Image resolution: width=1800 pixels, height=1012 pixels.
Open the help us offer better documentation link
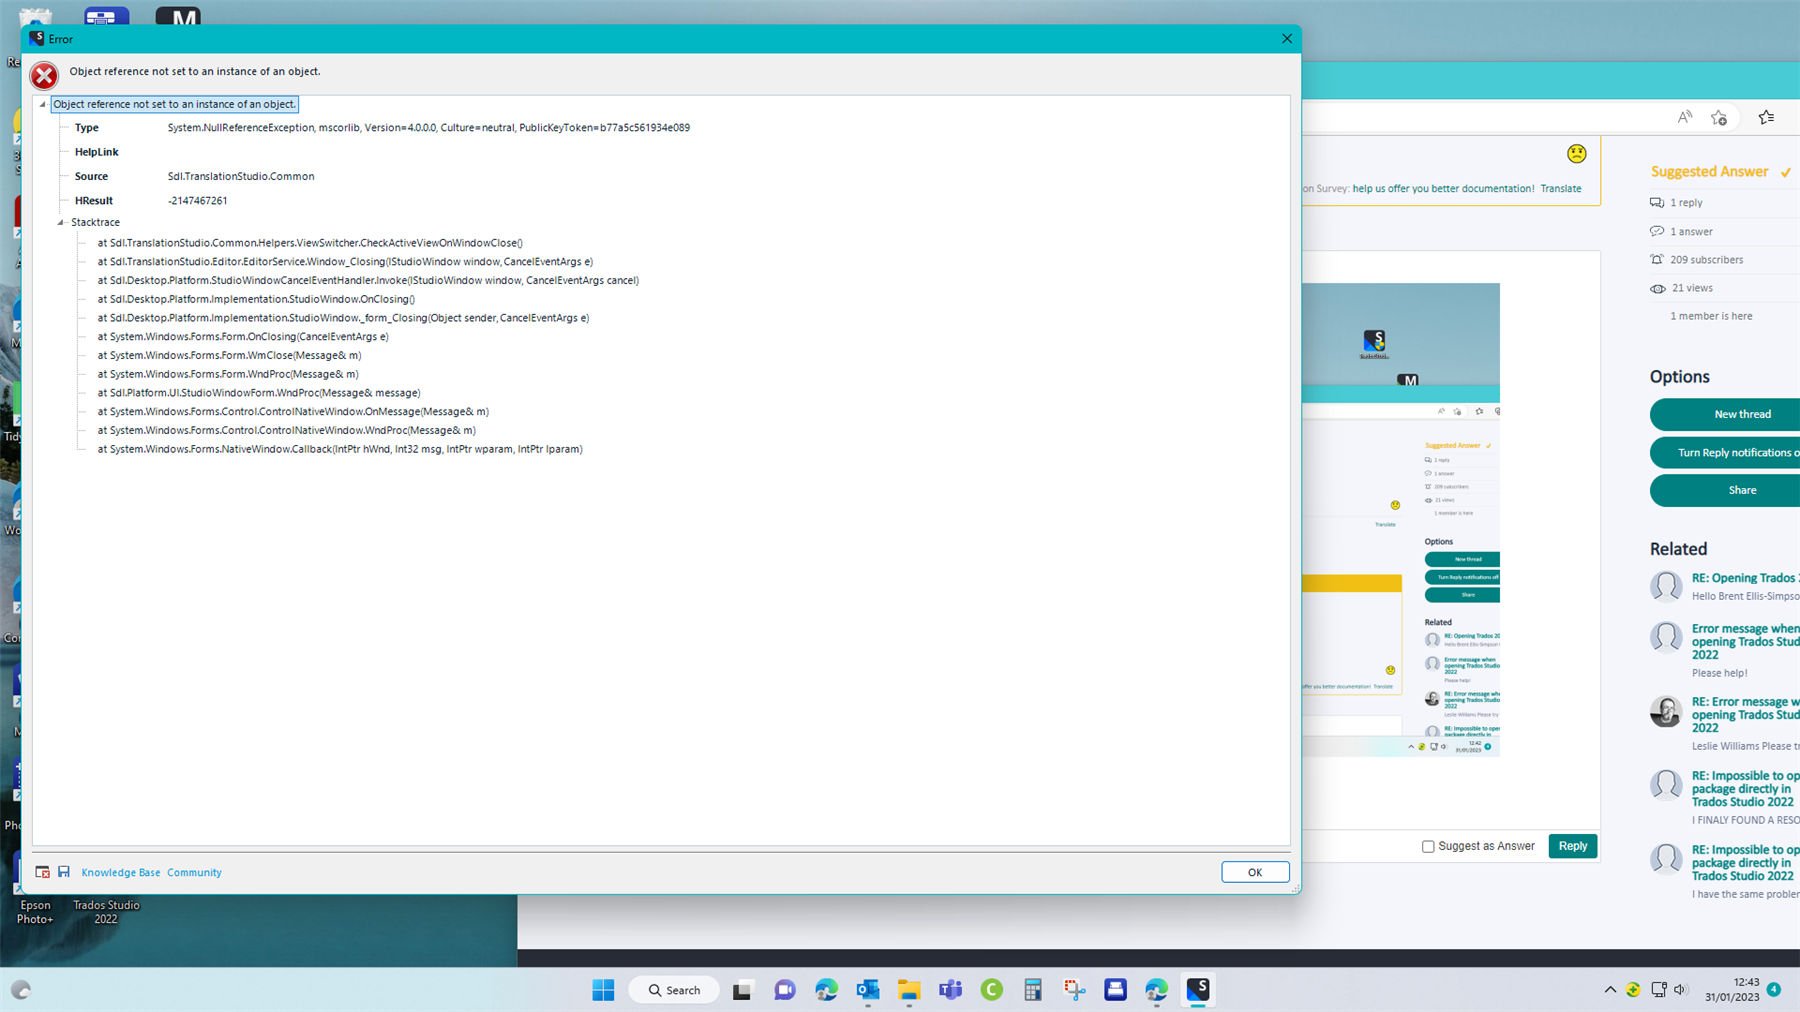(x=1443, y=188)
